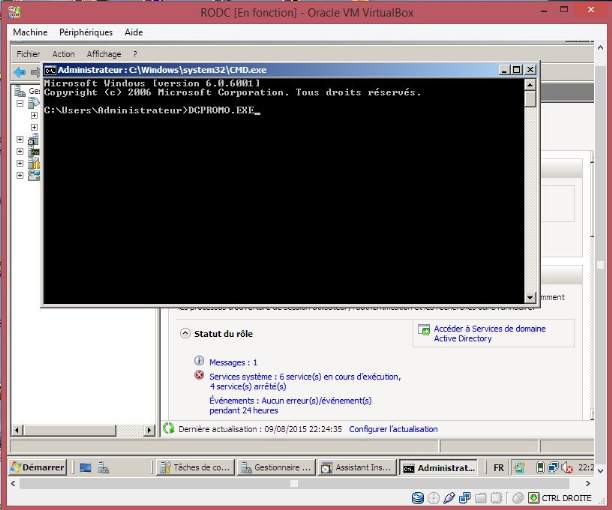
Task: Click the VirtualBox hard disk status icon
Action: pyautogui.click(x=418, y=497)
